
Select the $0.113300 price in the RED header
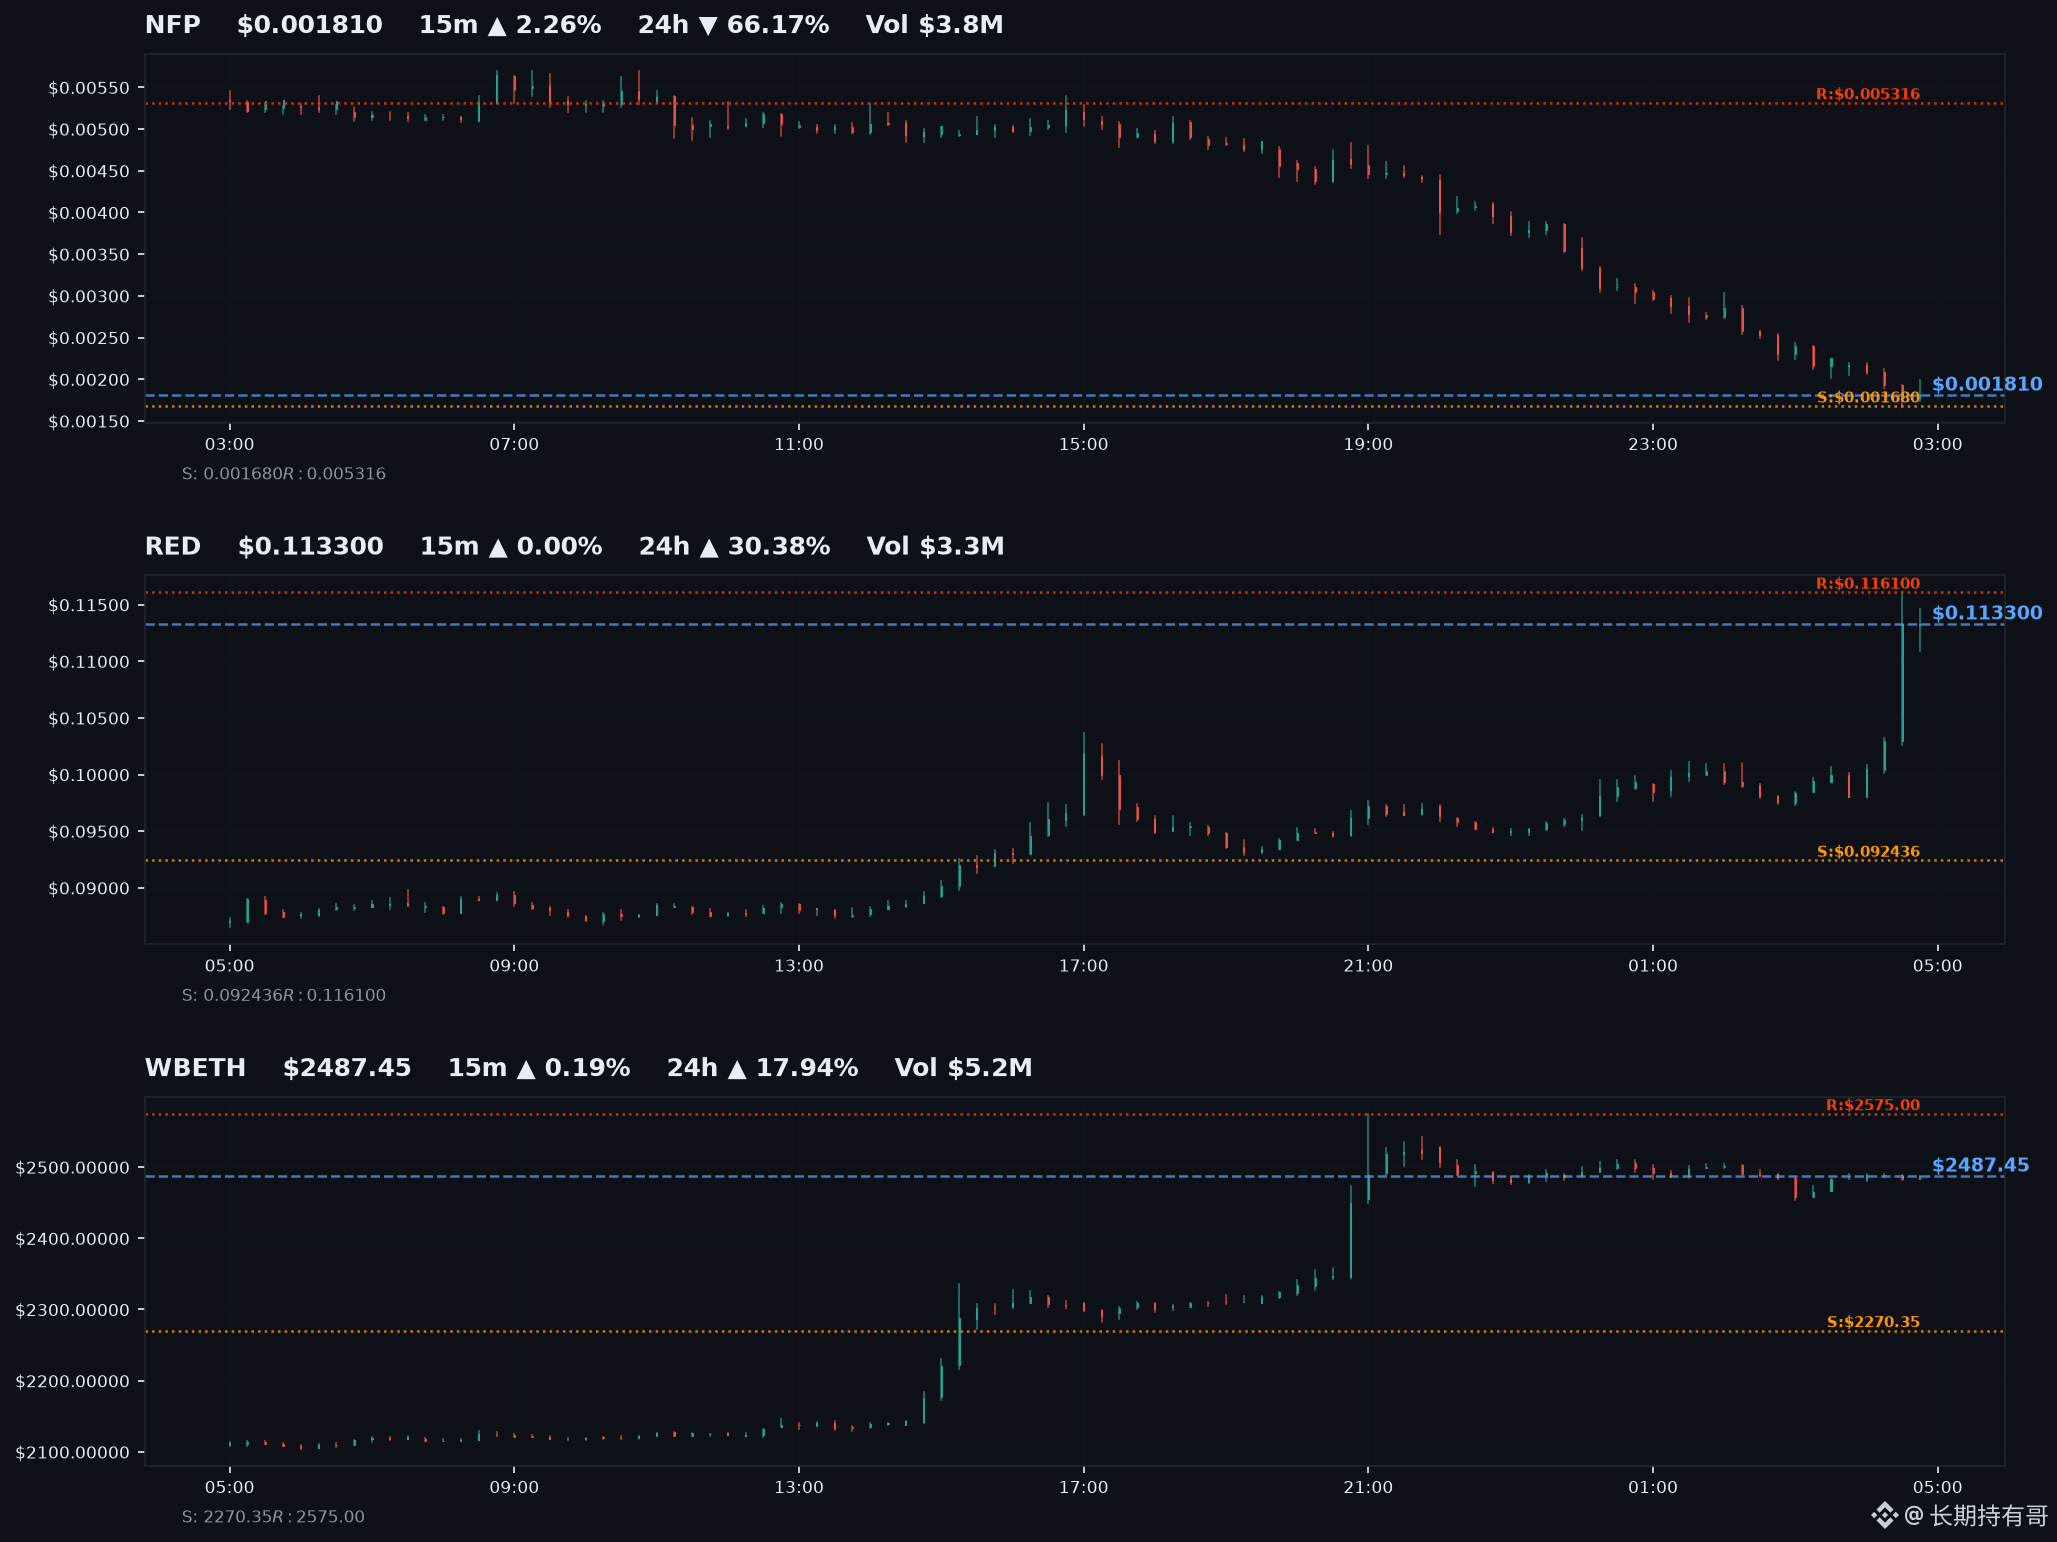click(x=310, y=547)
